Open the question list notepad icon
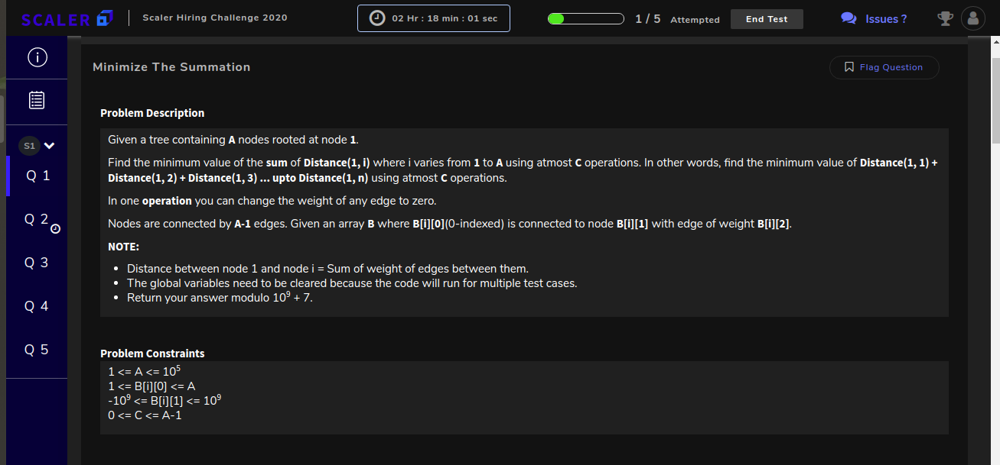1000x465 pixels. (37, 100)
